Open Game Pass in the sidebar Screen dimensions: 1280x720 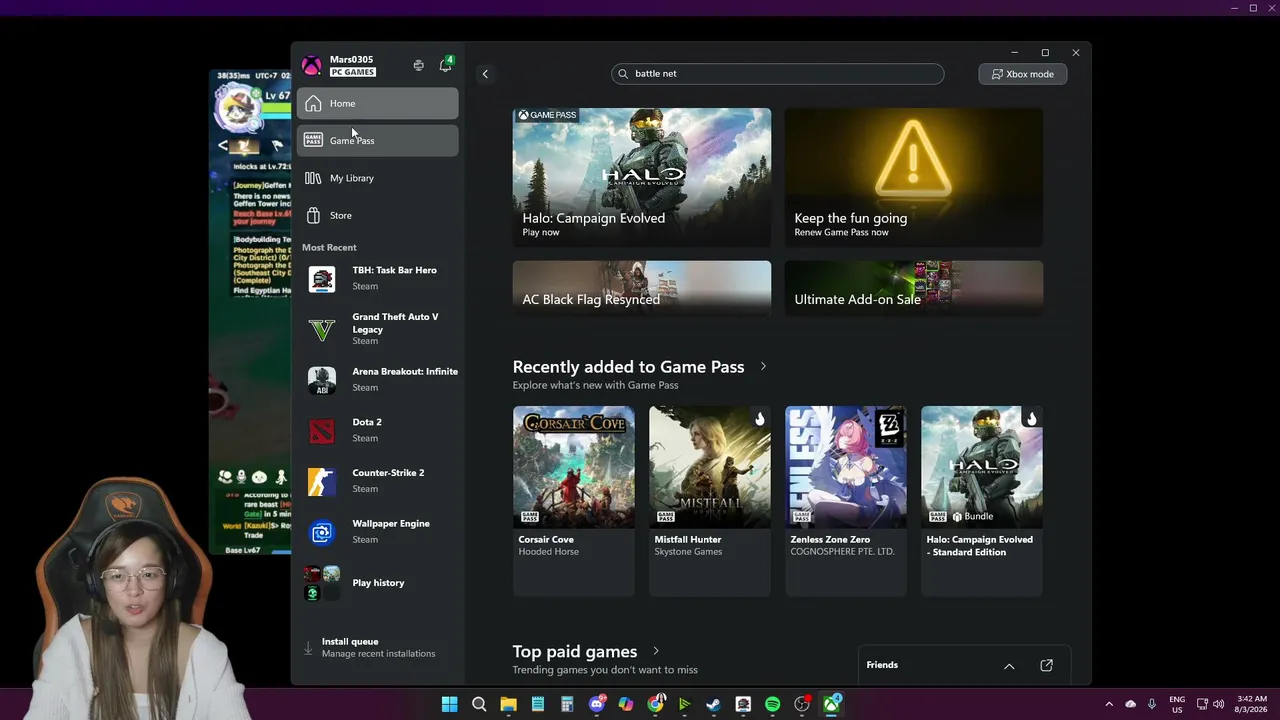coord(377,140)
